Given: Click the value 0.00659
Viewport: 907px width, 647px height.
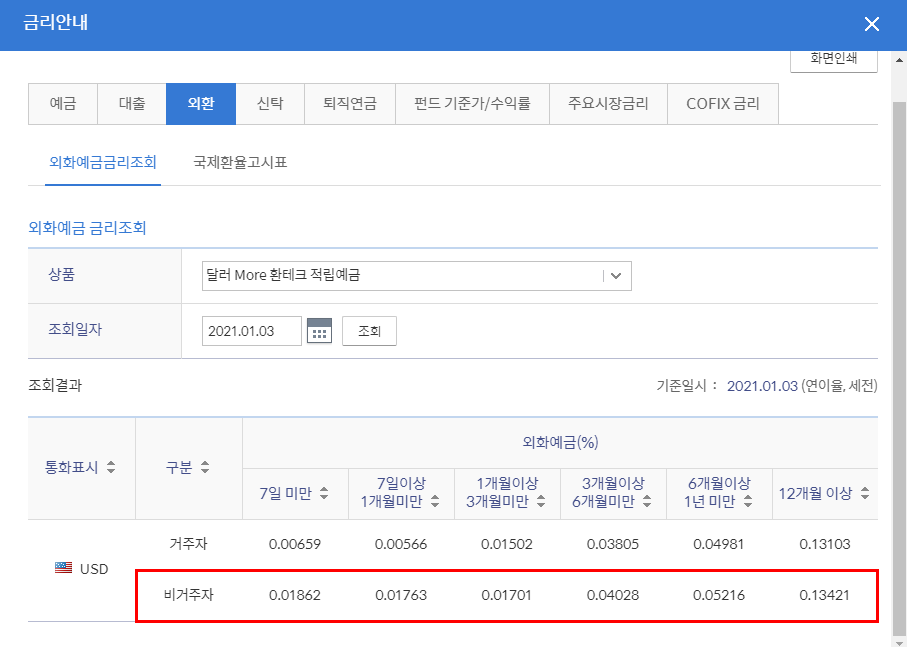Looking at the screenshot, I should [295, 544].
